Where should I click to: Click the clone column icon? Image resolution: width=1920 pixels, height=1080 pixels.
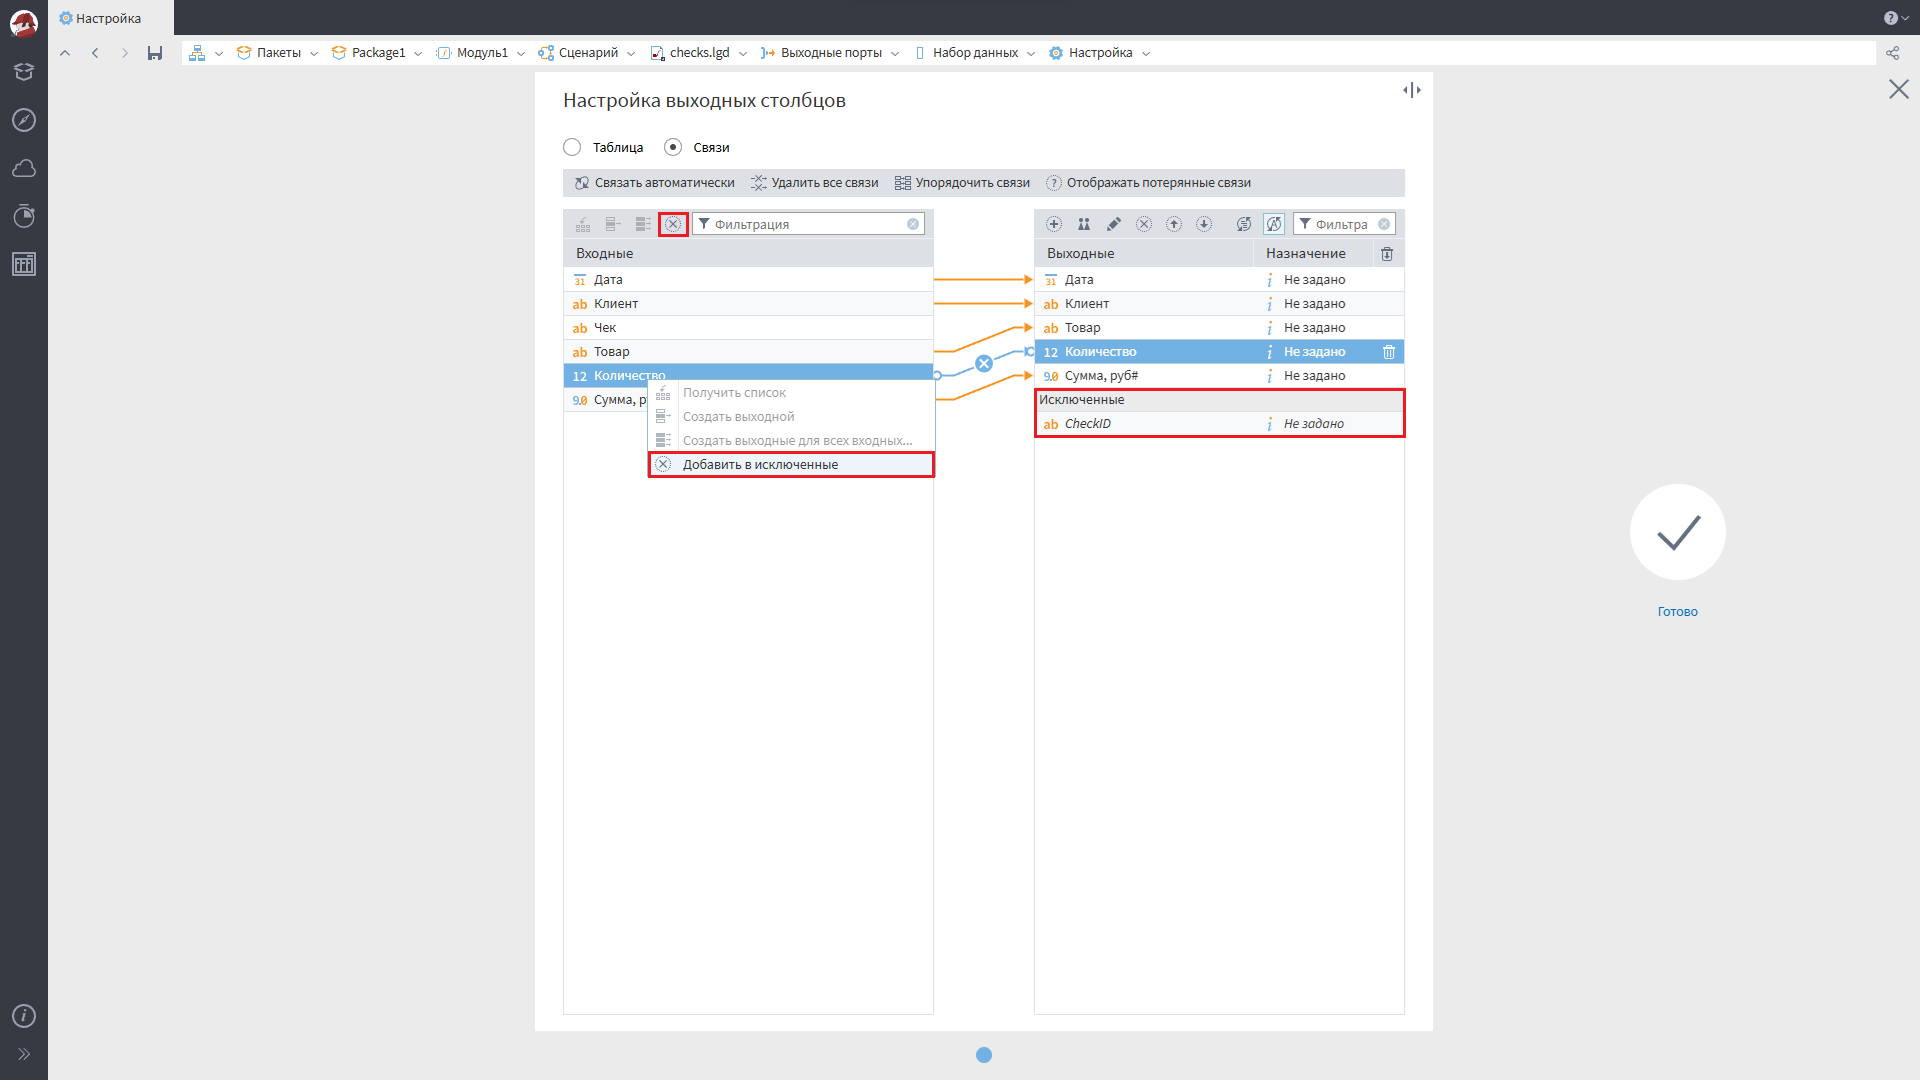[1084, 224]
